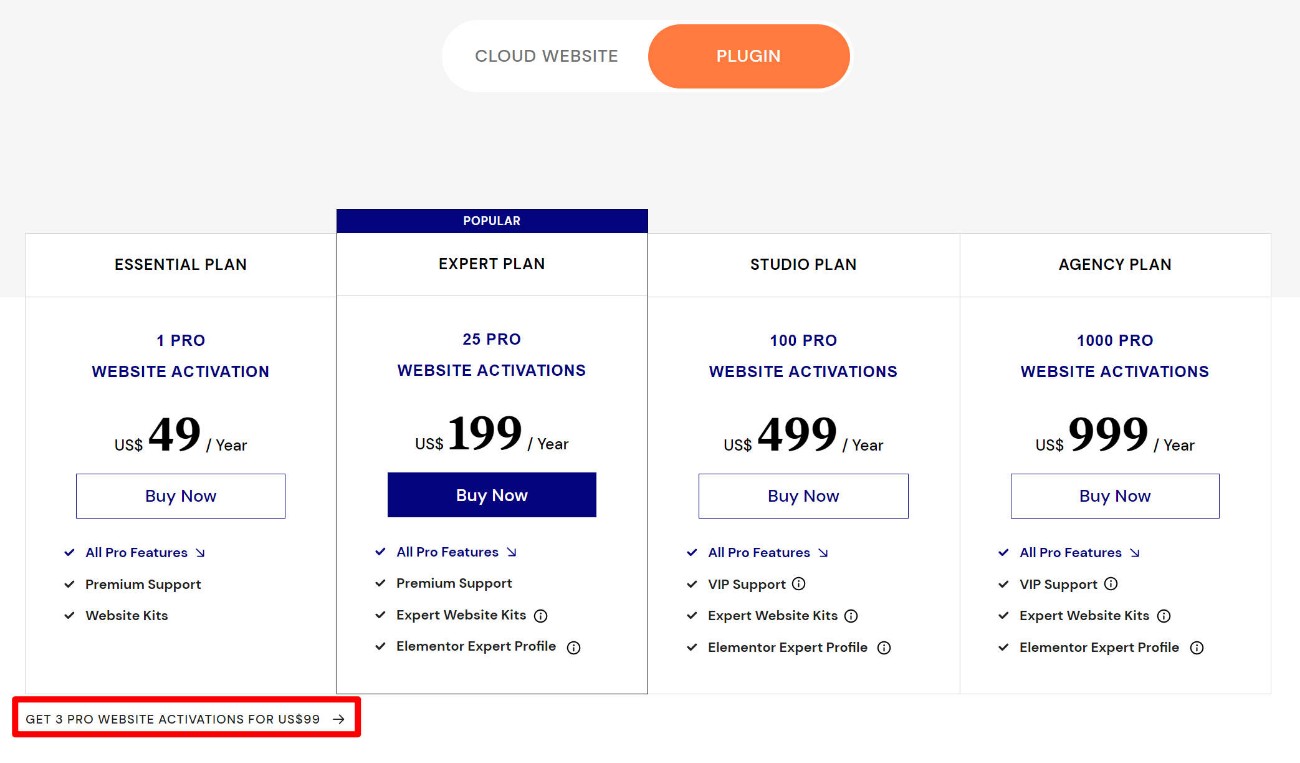Open the 3 Pro website activations offer link
This screenshot has height=763, width=1300.
click(185, 719)
